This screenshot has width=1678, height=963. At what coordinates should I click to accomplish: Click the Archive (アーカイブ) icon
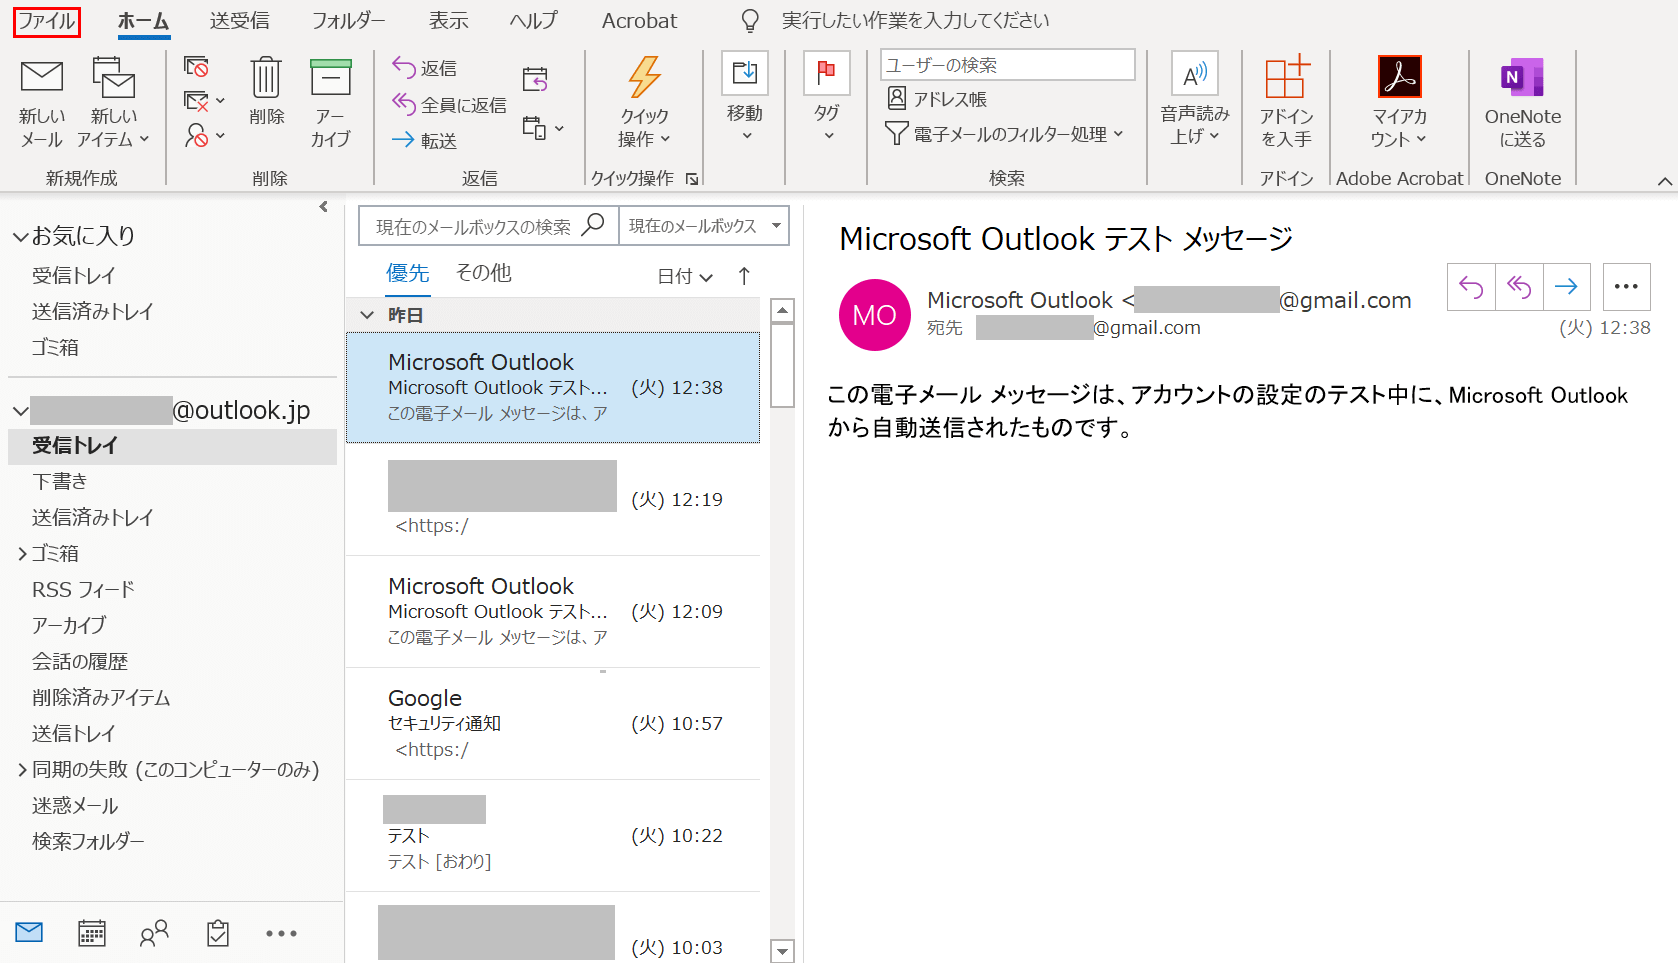(x=330, y=78)
